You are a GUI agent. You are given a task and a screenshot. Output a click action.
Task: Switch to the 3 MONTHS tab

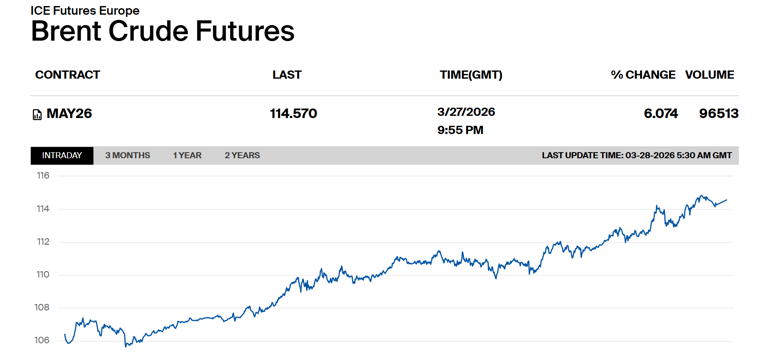[x=128, y=156]
